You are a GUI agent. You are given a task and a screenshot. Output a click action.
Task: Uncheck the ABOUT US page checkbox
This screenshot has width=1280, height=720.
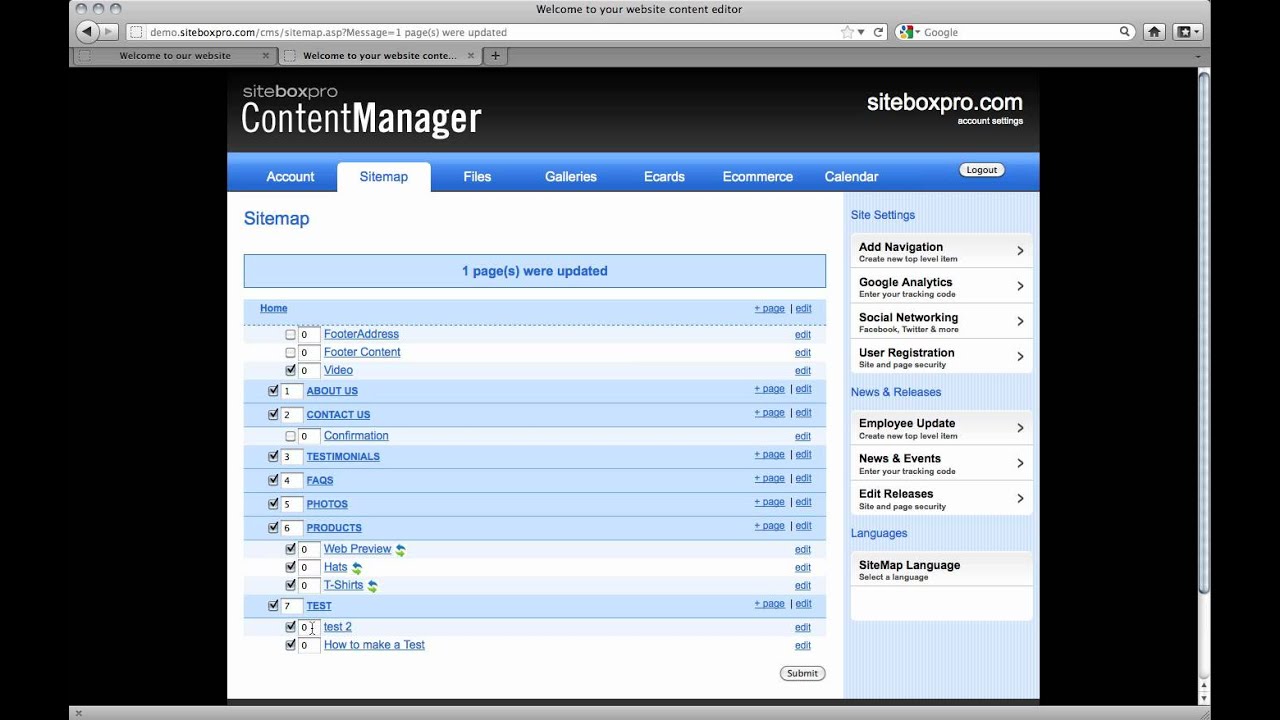pyautogui.click(x=273, y=391)
